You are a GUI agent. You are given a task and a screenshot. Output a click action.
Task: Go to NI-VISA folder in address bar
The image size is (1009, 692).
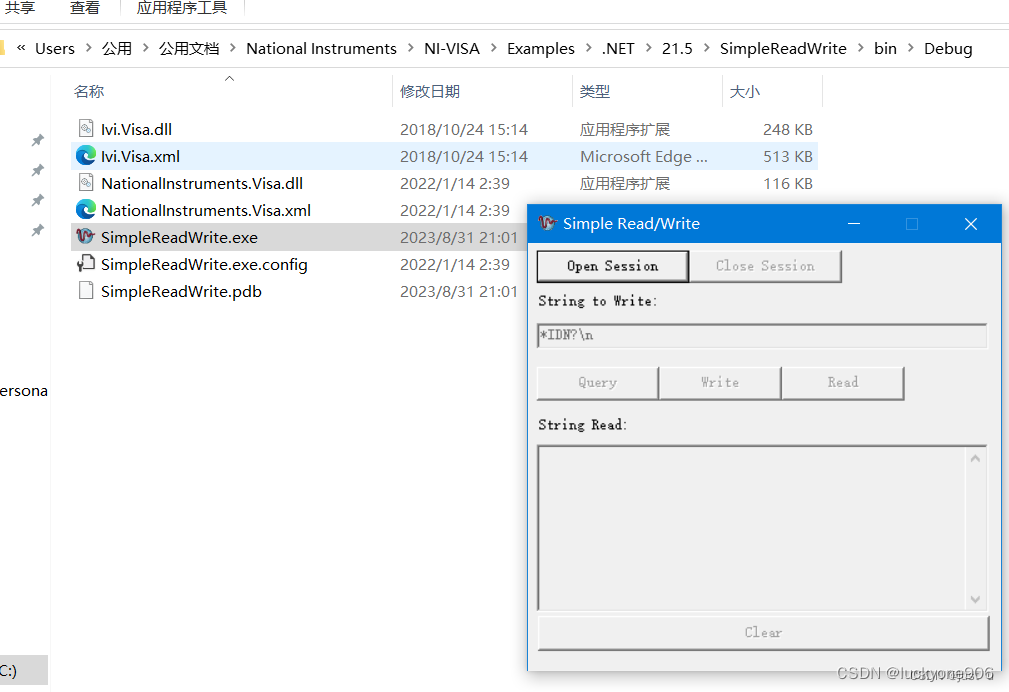(x=452, y=48)
